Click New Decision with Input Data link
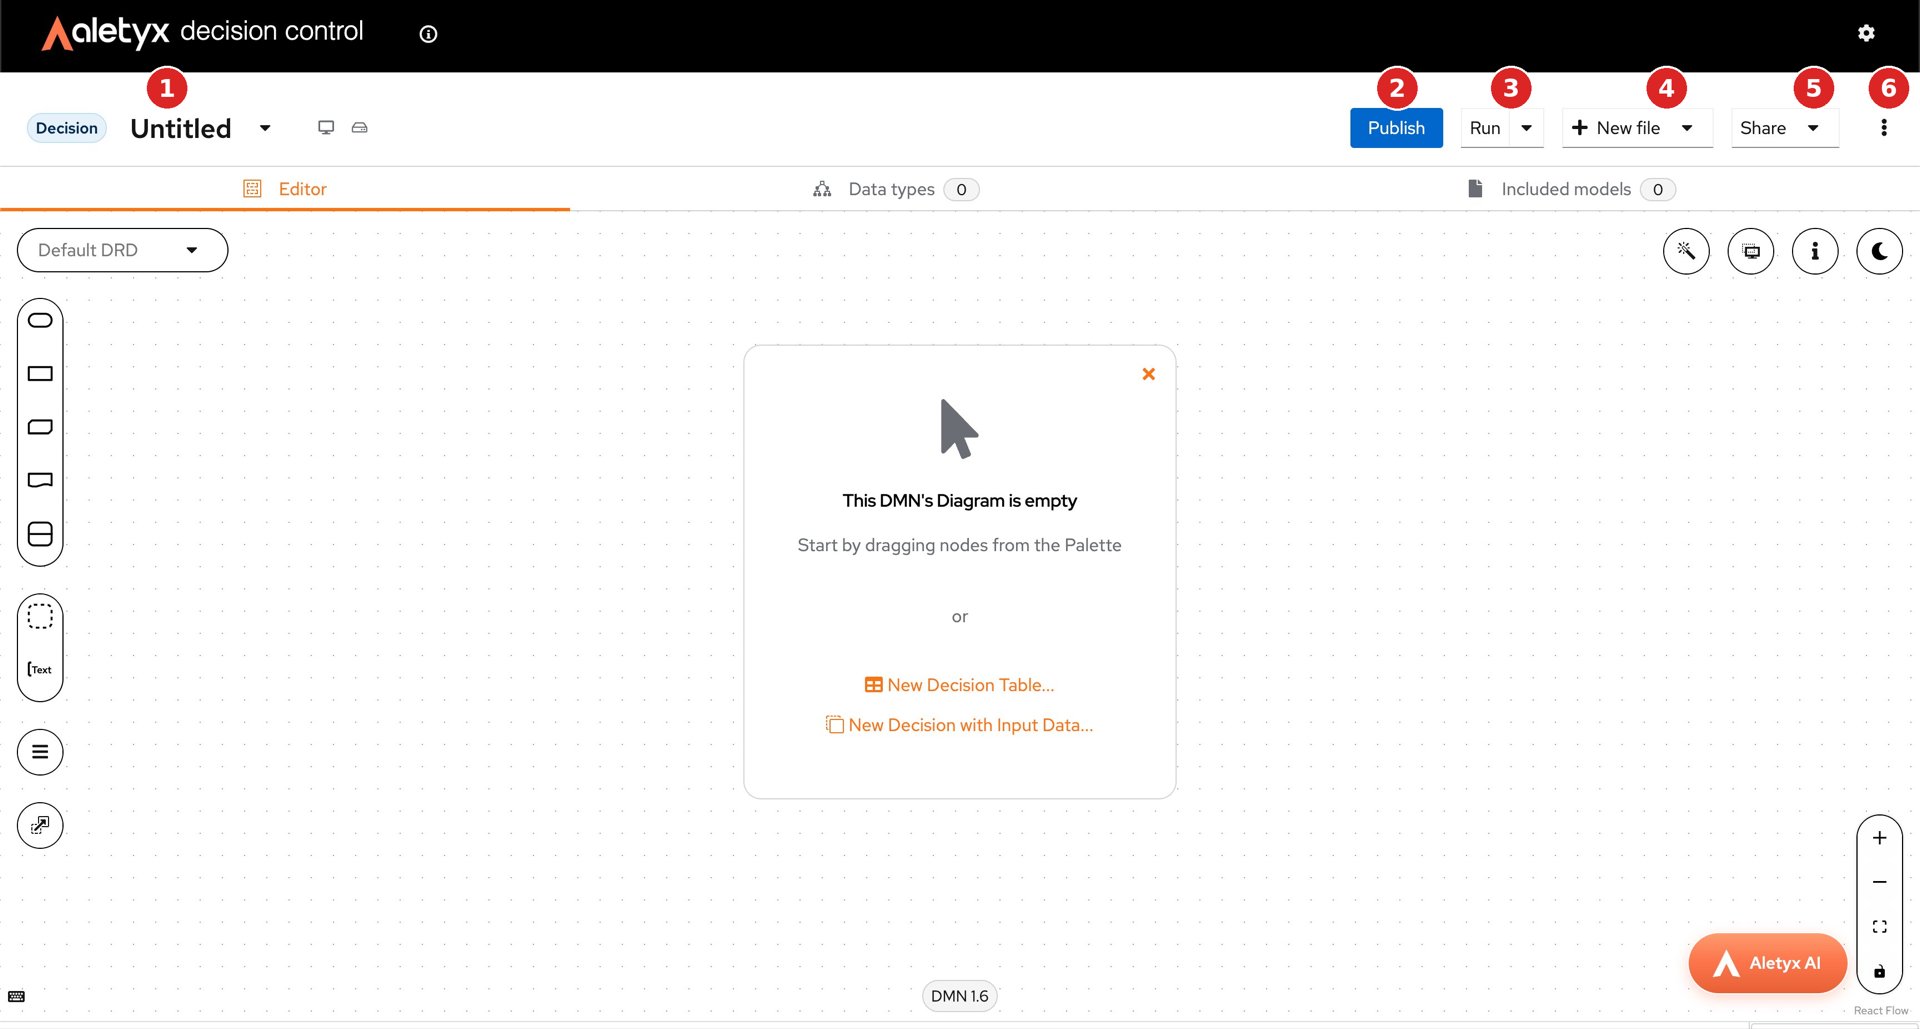This screenshot has height=1029, width=1920. coord(960,725)
